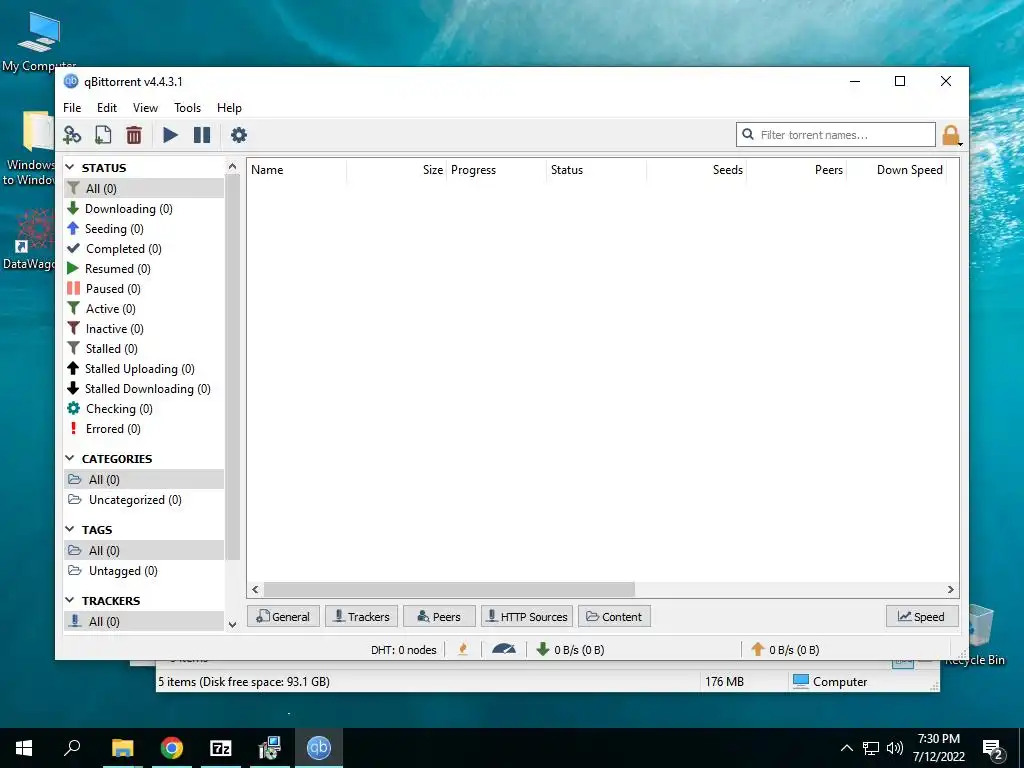The height and width of the screenshot is (768, 1024).
Task: Sort by the Progress column header
Action: tap(496, 170)
